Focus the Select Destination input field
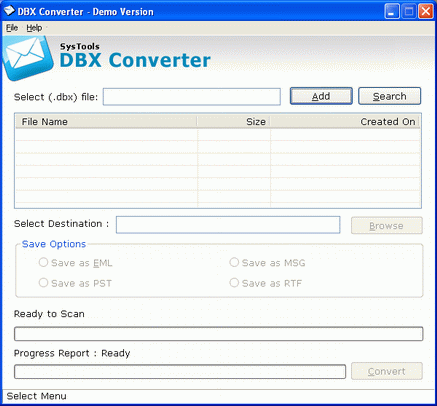 [228, 225]
